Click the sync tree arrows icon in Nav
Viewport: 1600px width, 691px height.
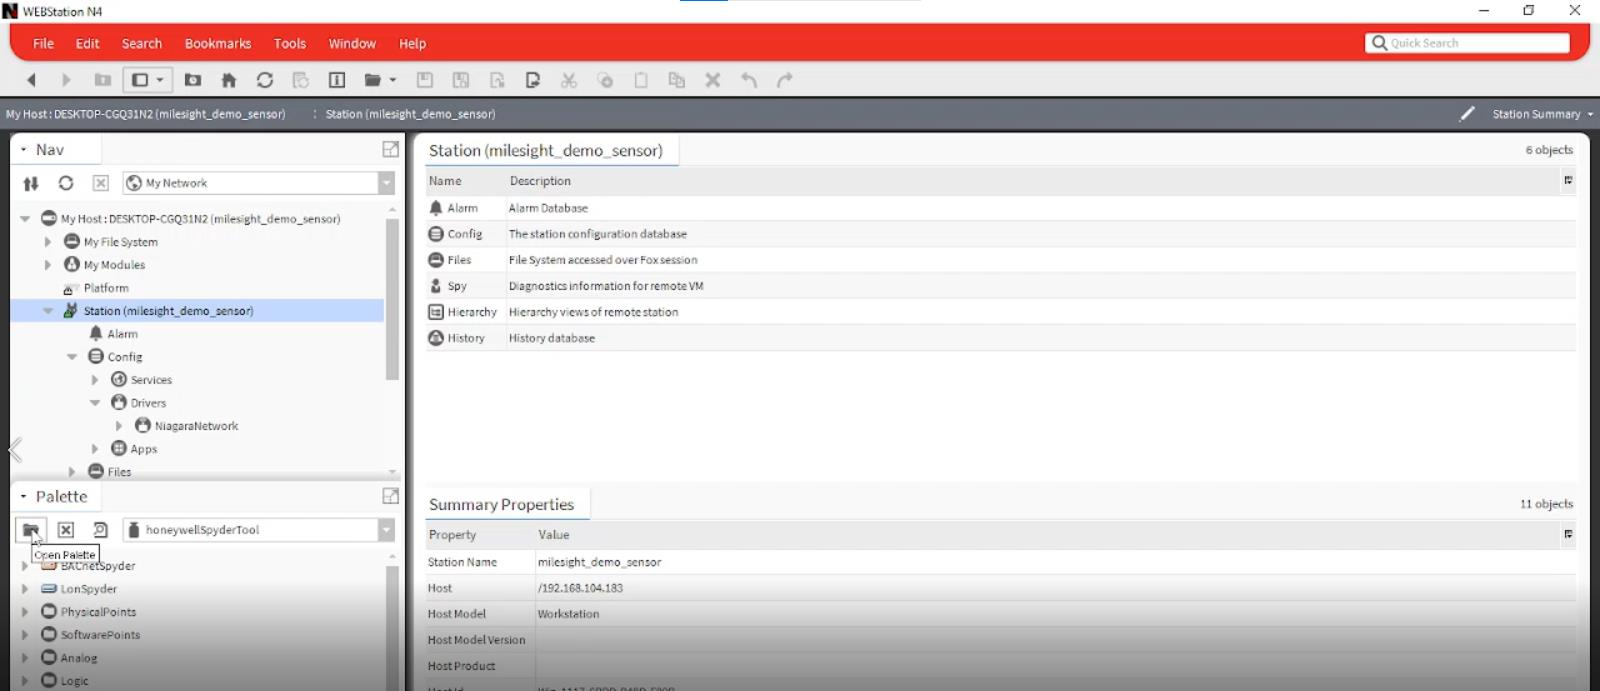click(x=31, y=183)
